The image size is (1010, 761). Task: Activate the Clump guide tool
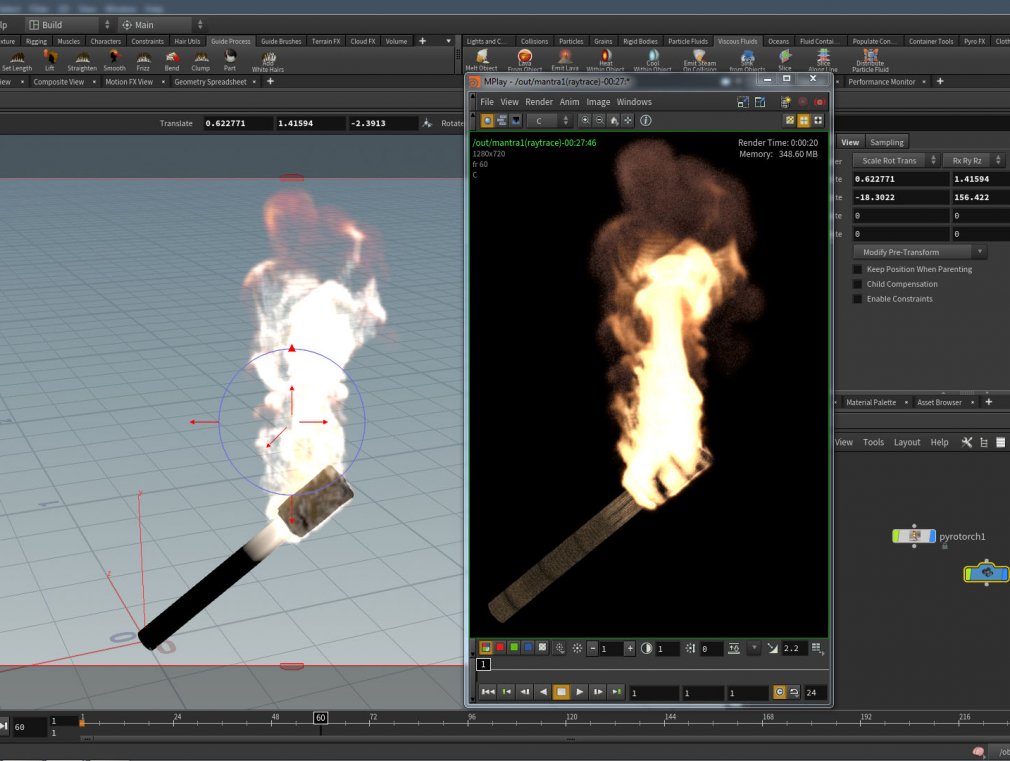[200, 61]
